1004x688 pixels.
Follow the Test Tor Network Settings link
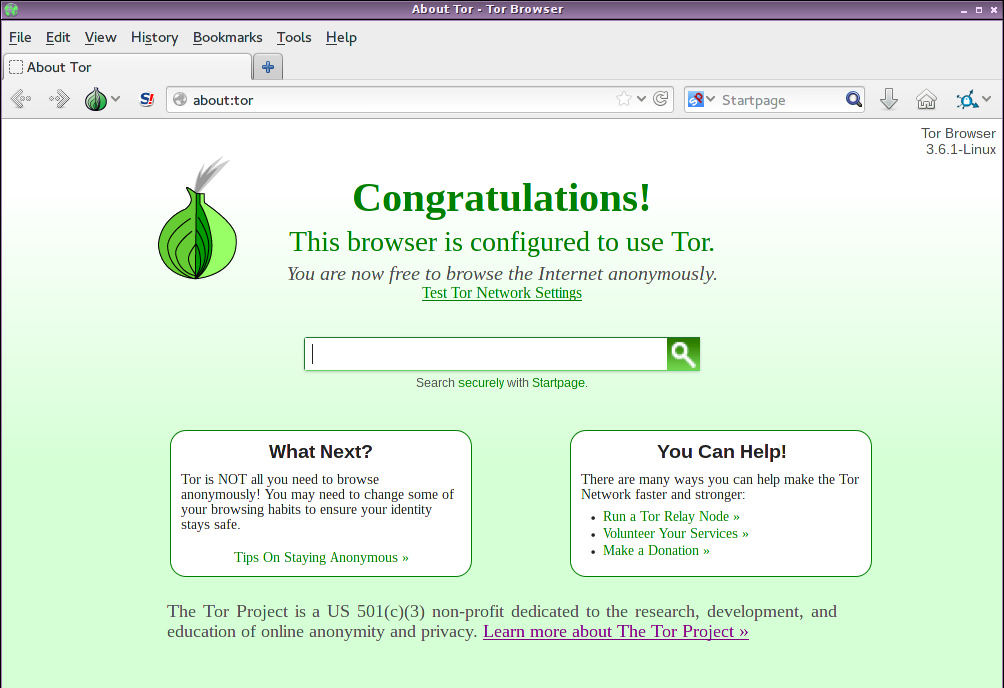tap(502, 293)
